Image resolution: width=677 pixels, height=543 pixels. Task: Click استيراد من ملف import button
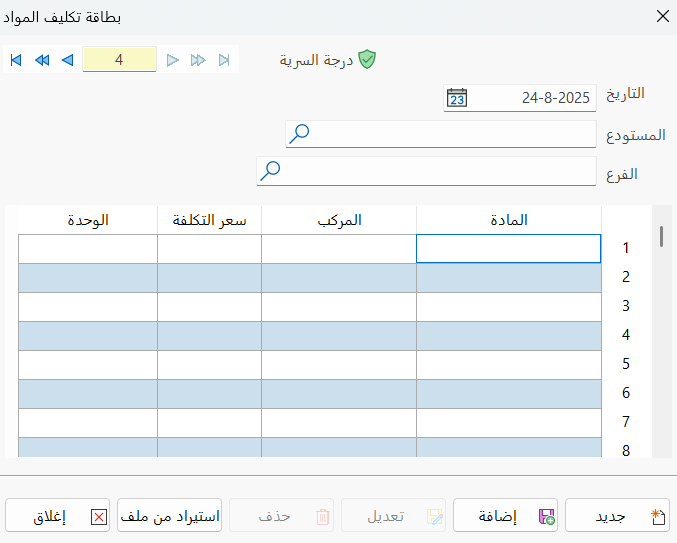pos(169,515)
